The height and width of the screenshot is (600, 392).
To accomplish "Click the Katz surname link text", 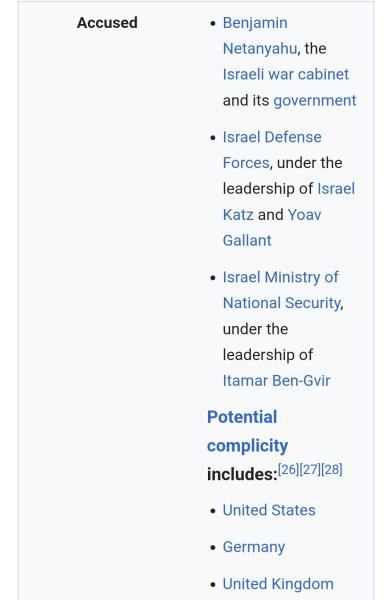I will (x=238, y=215).
